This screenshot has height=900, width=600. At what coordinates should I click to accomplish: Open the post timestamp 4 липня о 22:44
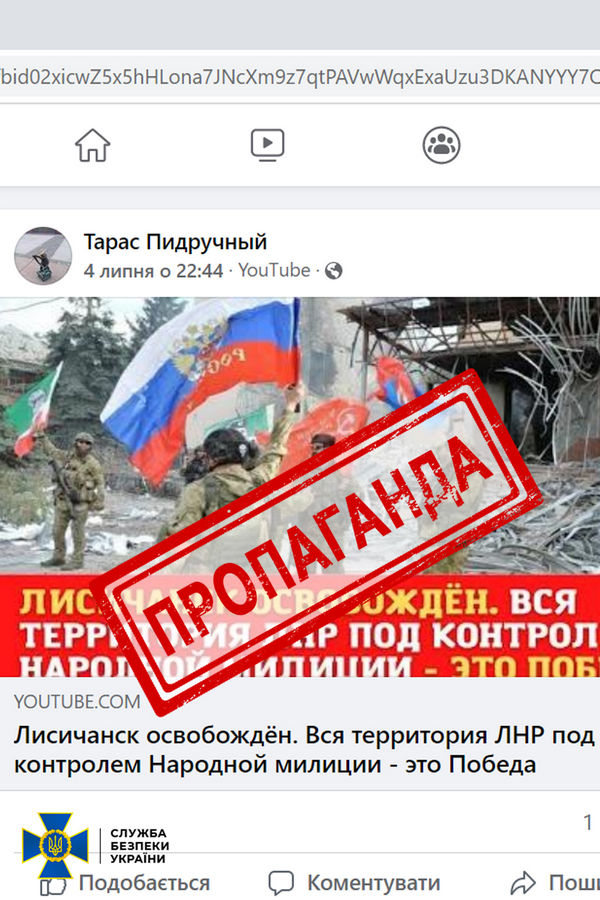153,270
